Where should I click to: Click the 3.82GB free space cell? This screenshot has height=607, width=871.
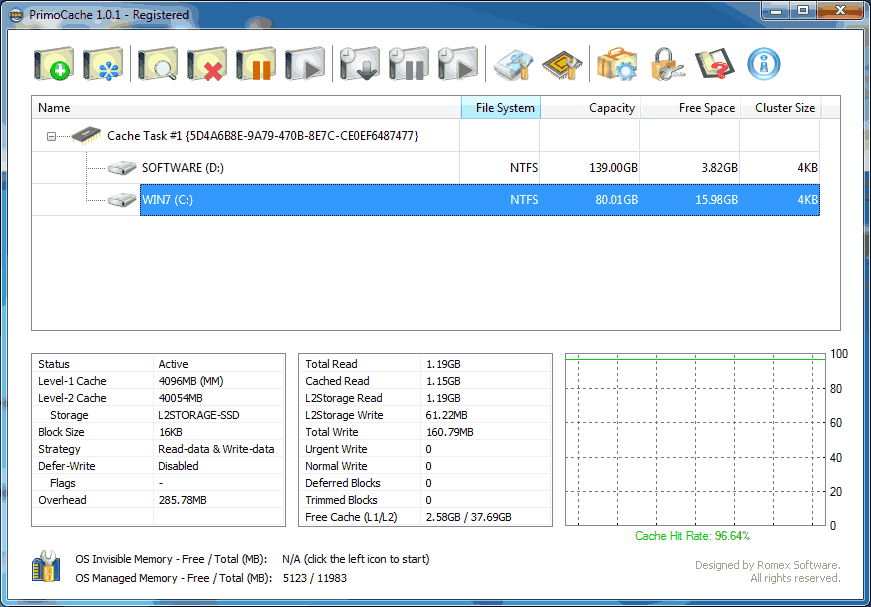tap(719, 168)
